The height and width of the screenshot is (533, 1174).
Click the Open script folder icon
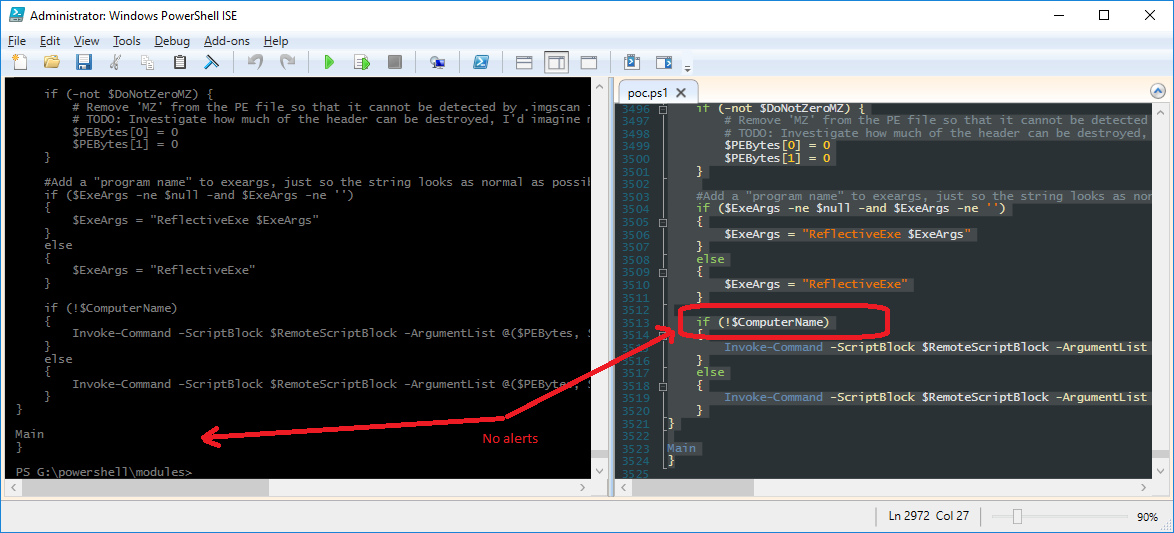click(x=52, y=62)
